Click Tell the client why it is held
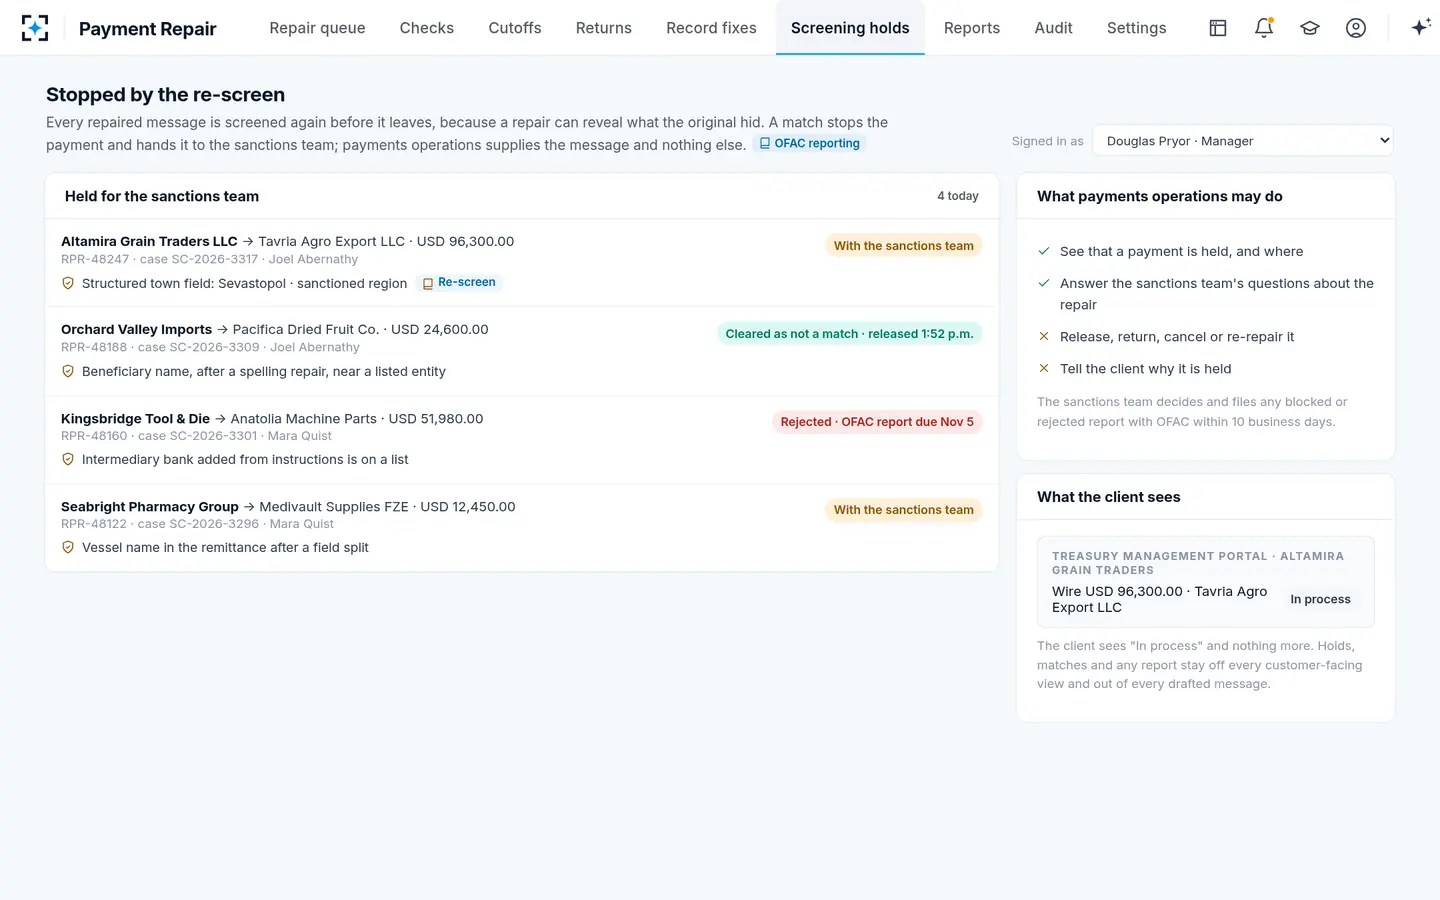The image size is (1440, 900). click(x=1146, y=369)
